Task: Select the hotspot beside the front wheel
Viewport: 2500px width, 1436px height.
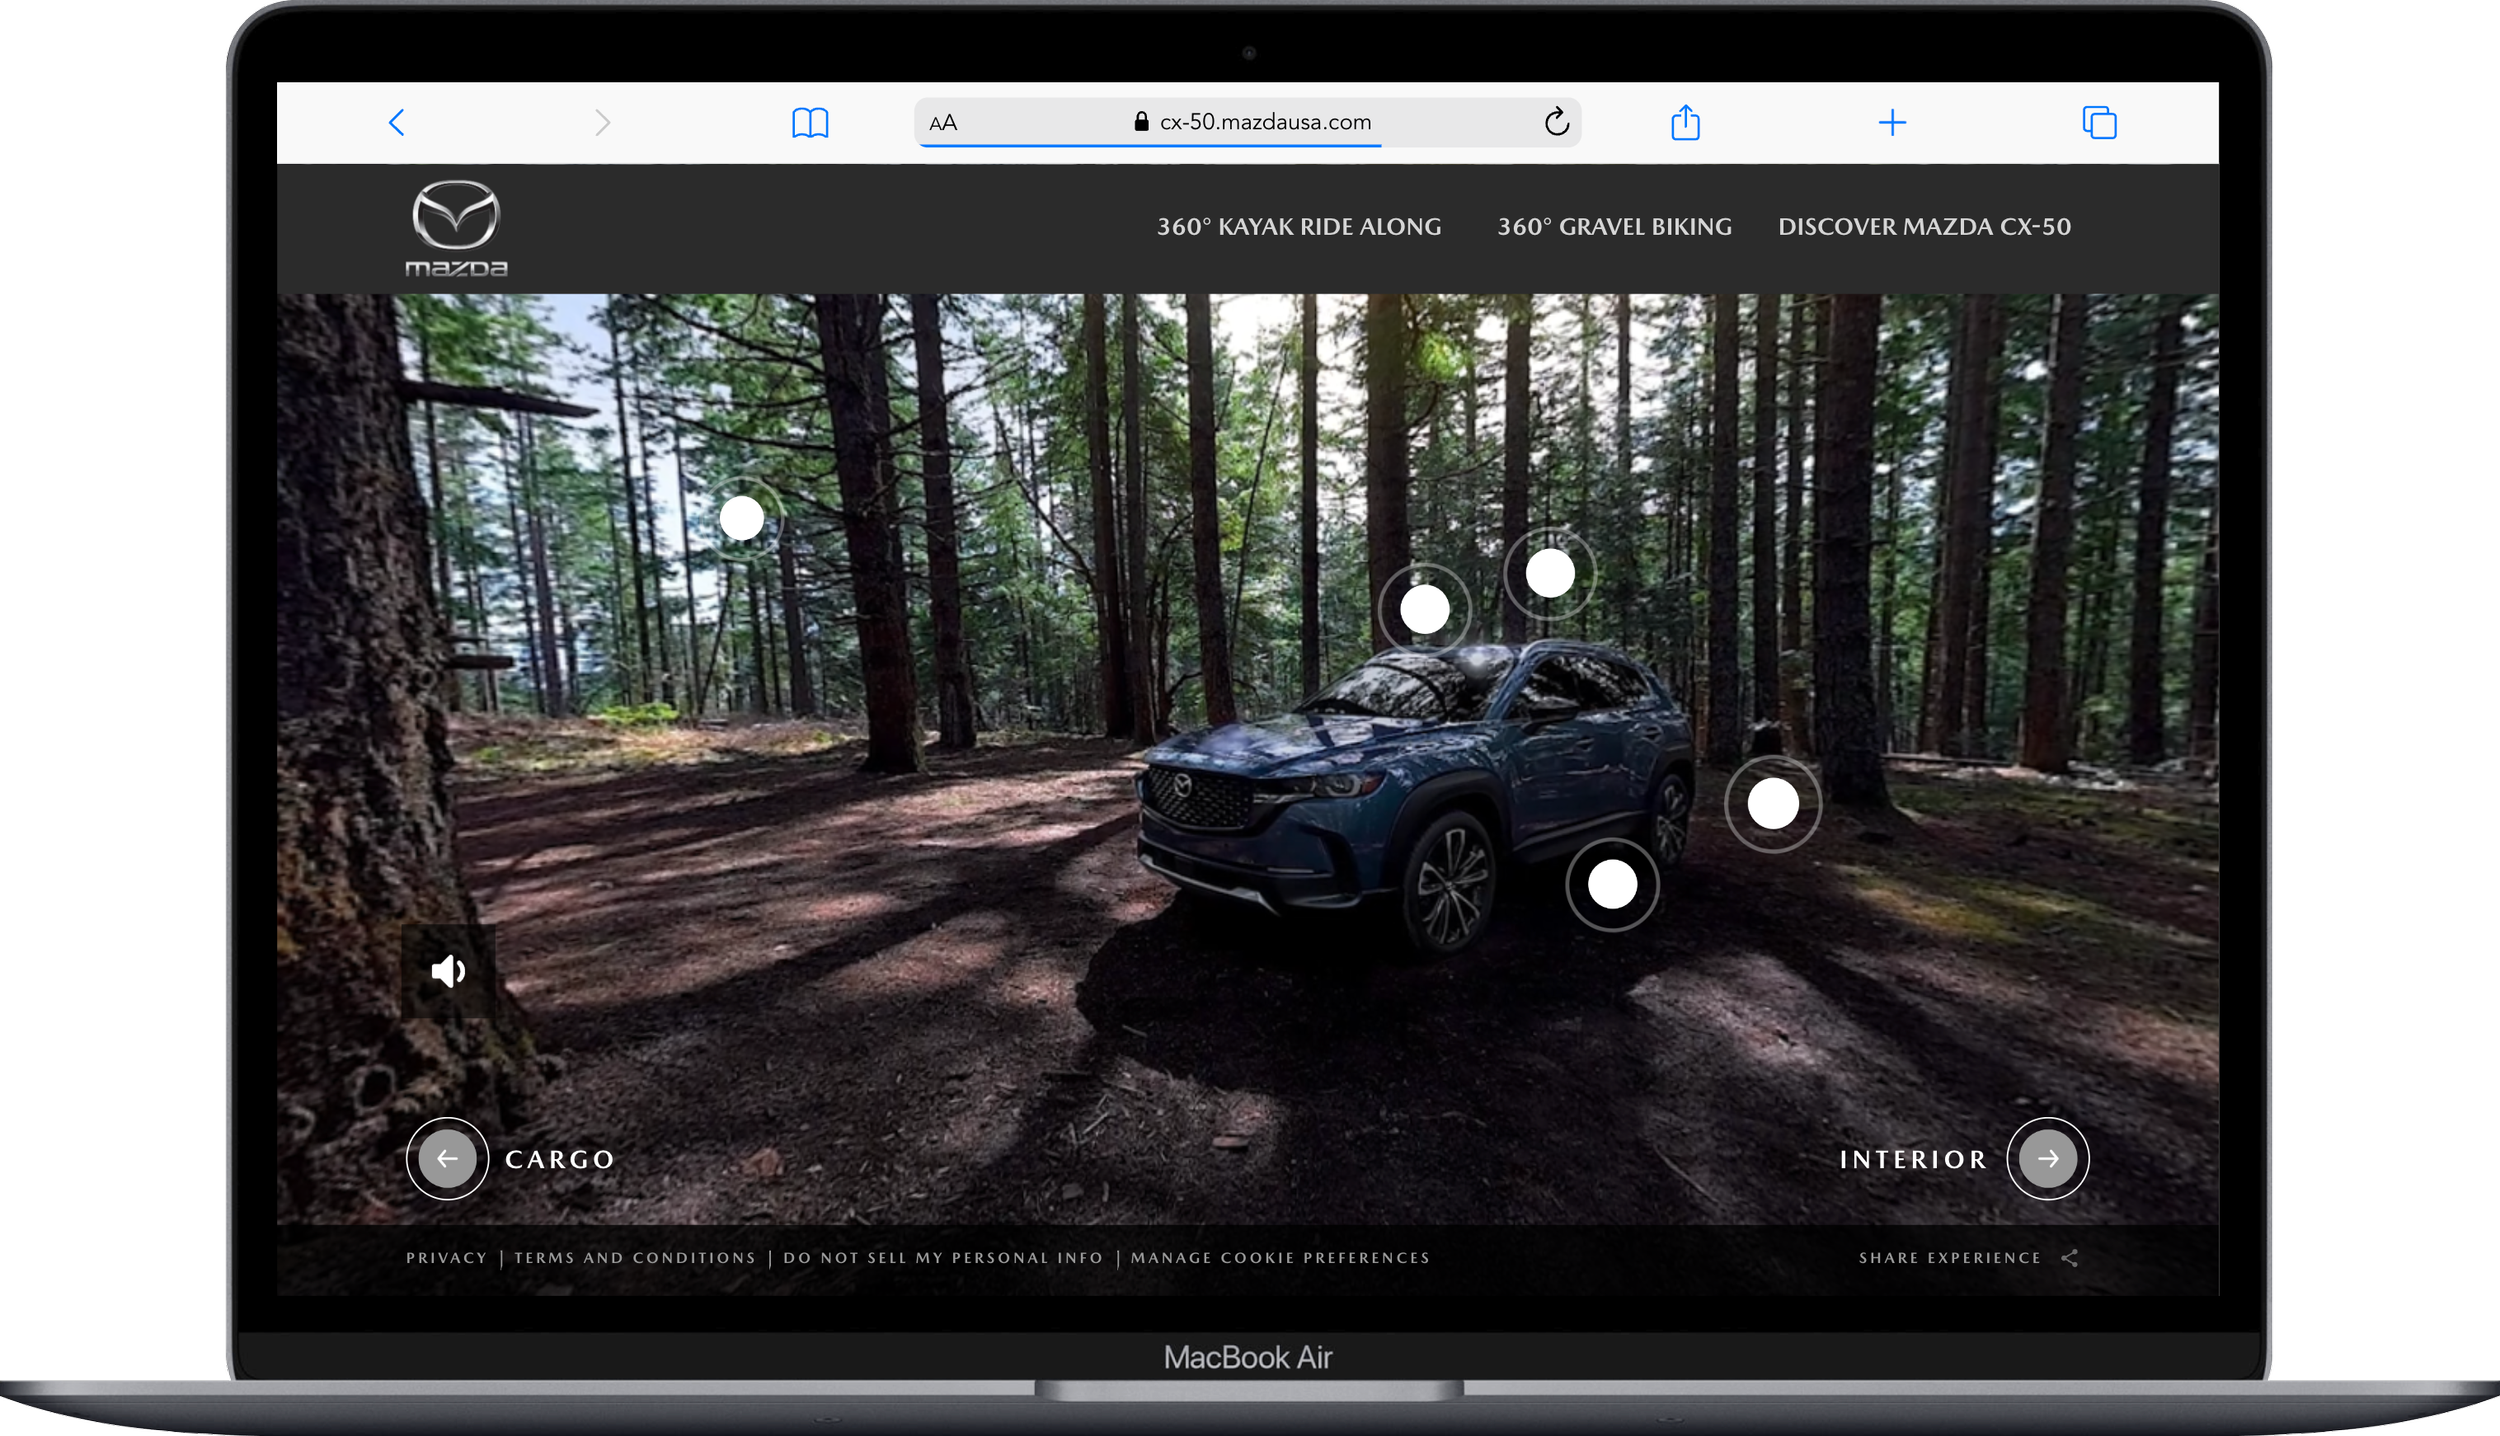Action: (x=1612, y=884)
